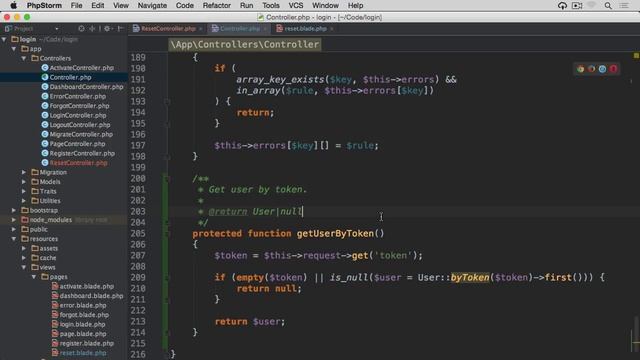Expand the bootstrap folder
The width and height of the screenshot is (640, 360).
(x=14, y=210)
